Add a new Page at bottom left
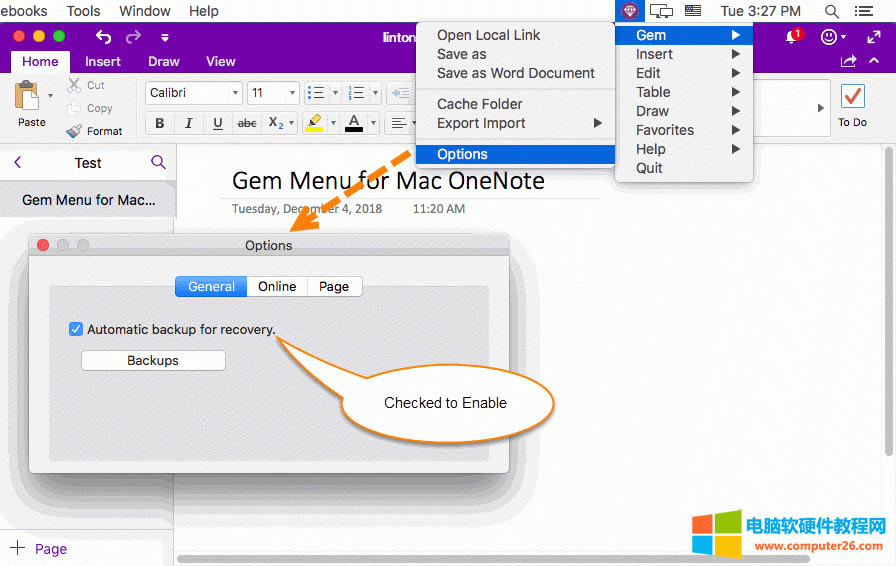896x566 pixels. click(x=38, y=549)
